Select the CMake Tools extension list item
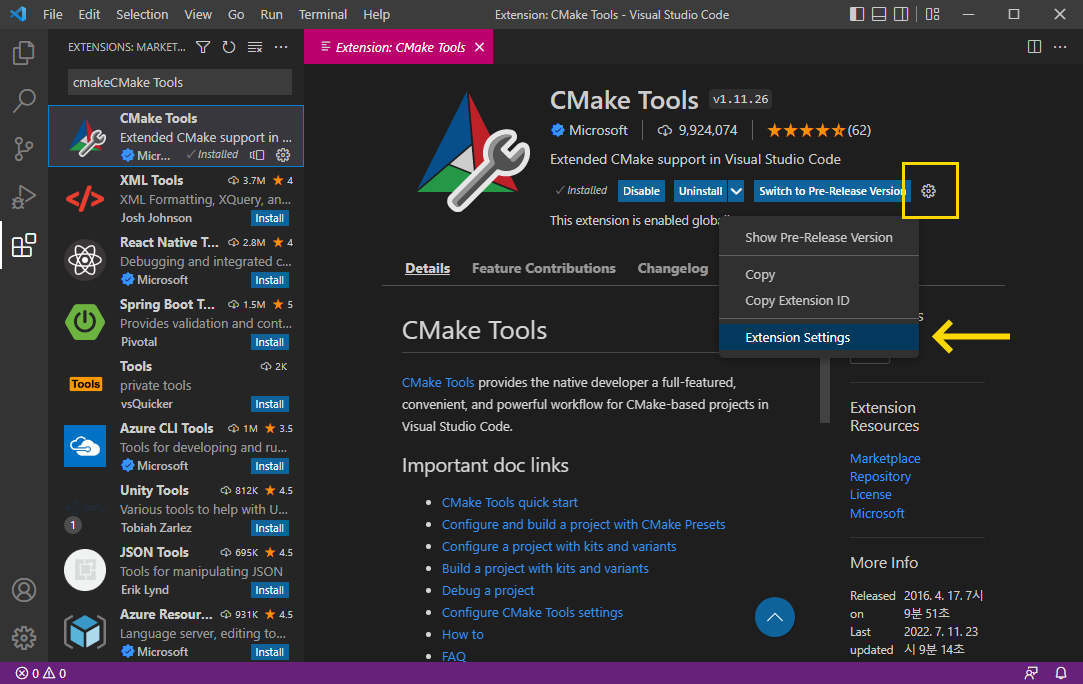 coord(176,136)
